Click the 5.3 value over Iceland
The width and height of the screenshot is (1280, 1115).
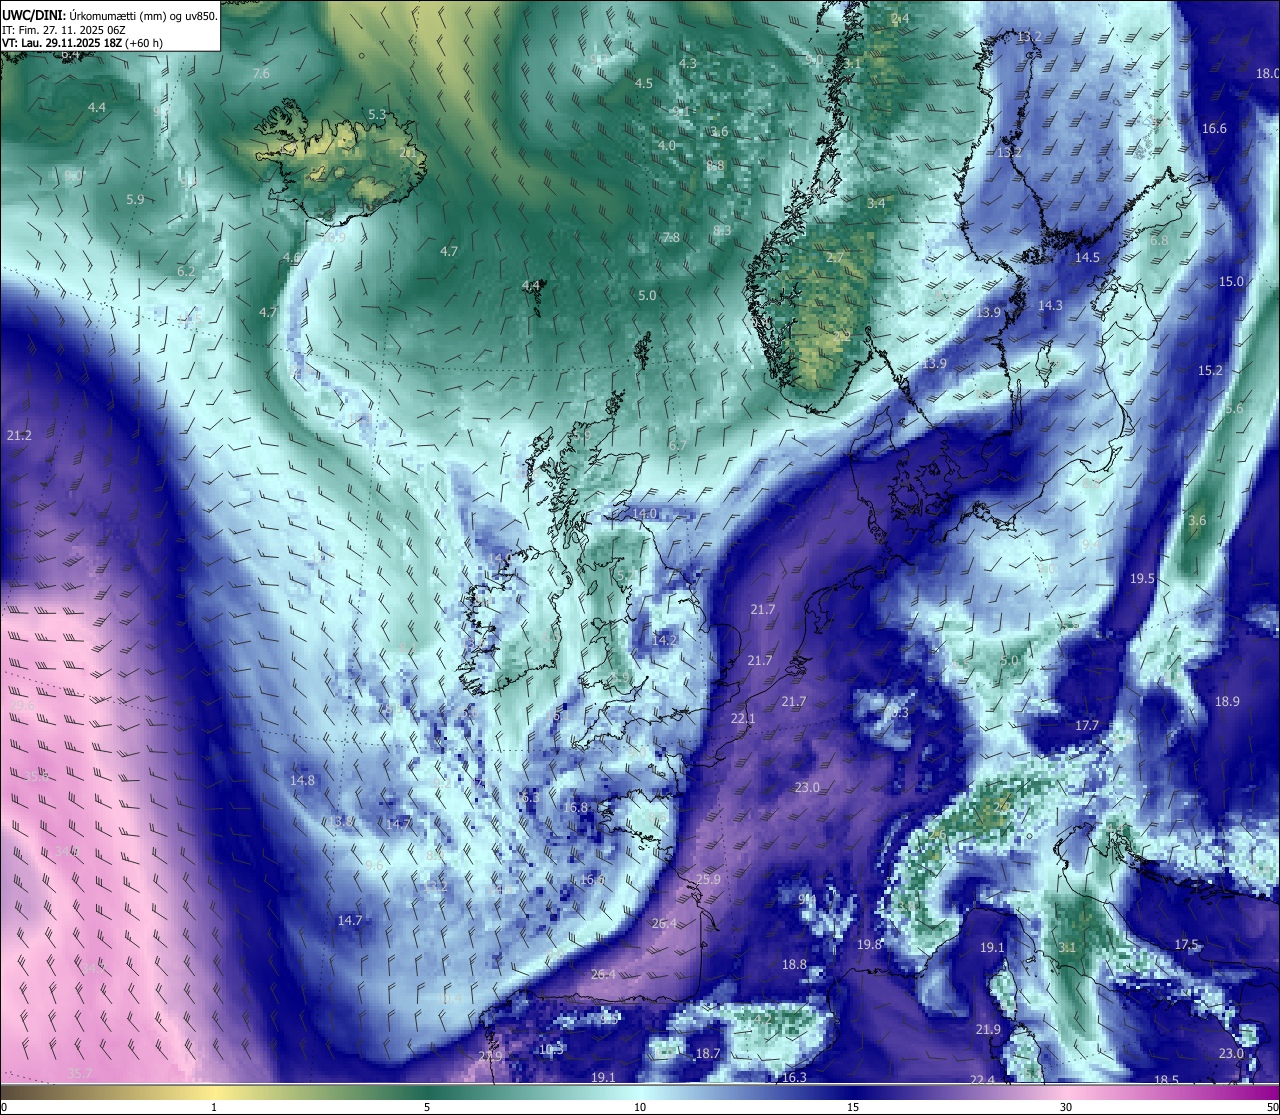[x=377, y=115]
